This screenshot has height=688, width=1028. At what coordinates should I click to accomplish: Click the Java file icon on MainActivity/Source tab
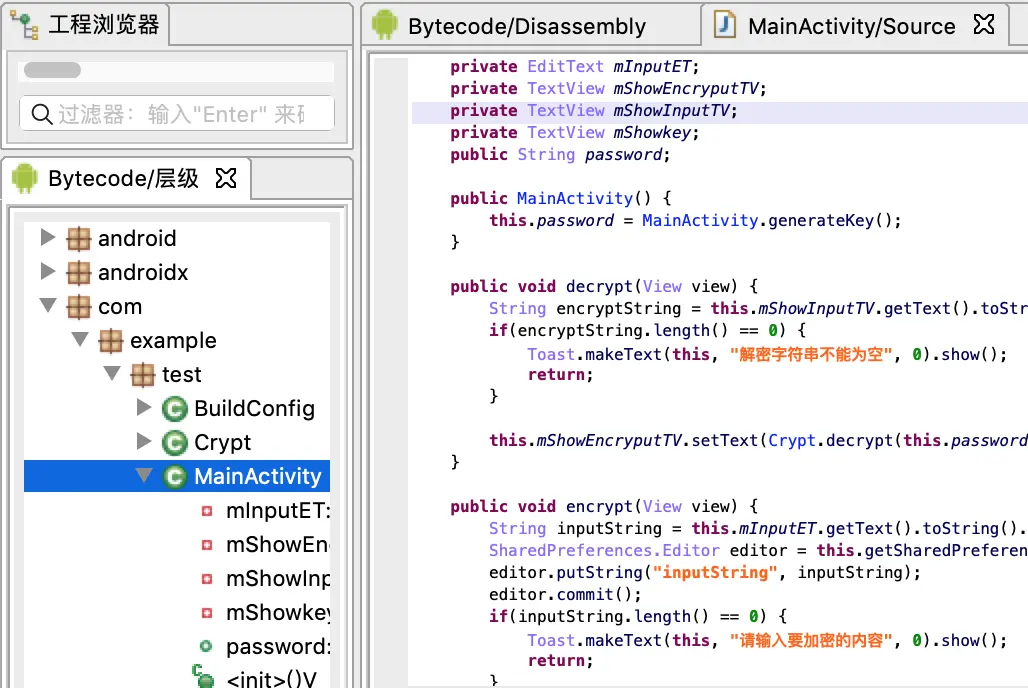coord(724,25)
